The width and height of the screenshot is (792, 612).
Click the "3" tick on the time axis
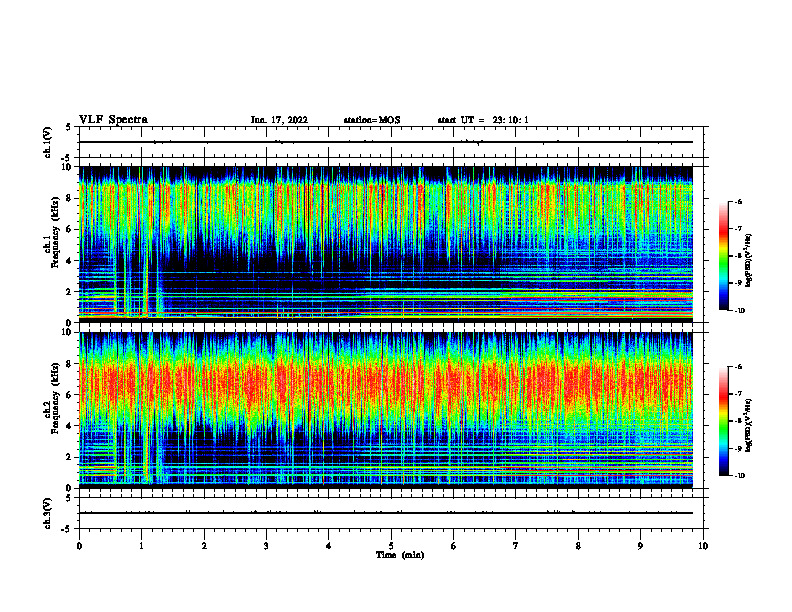(x=266, y=546)
